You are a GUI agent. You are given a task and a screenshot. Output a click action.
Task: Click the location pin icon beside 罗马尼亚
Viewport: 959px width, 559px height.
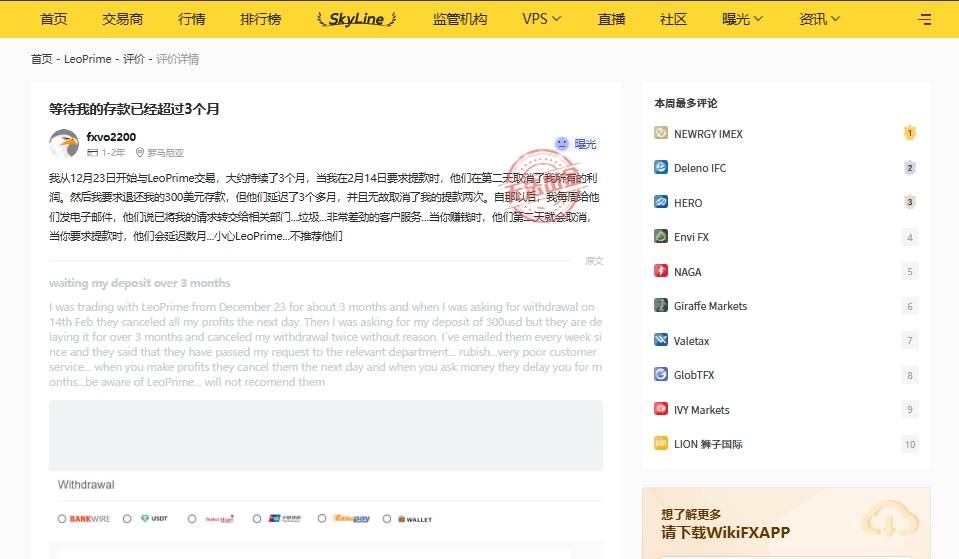pyautogui.click(x=139, y=152)
